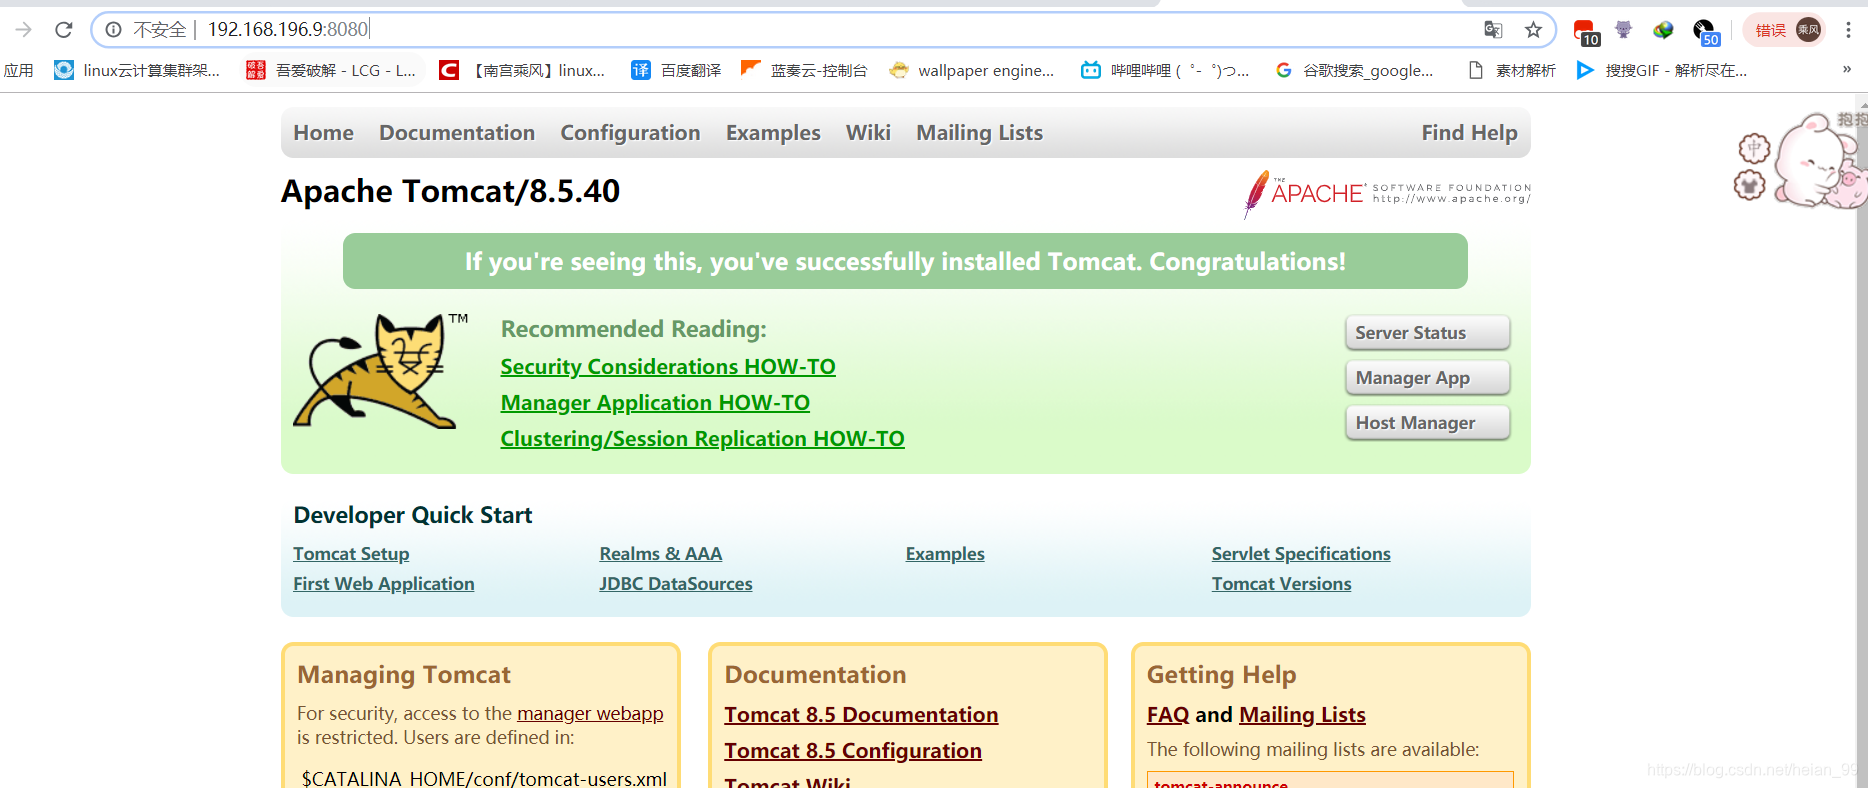Click the translate page icon in address bar

coord(1493,30)
